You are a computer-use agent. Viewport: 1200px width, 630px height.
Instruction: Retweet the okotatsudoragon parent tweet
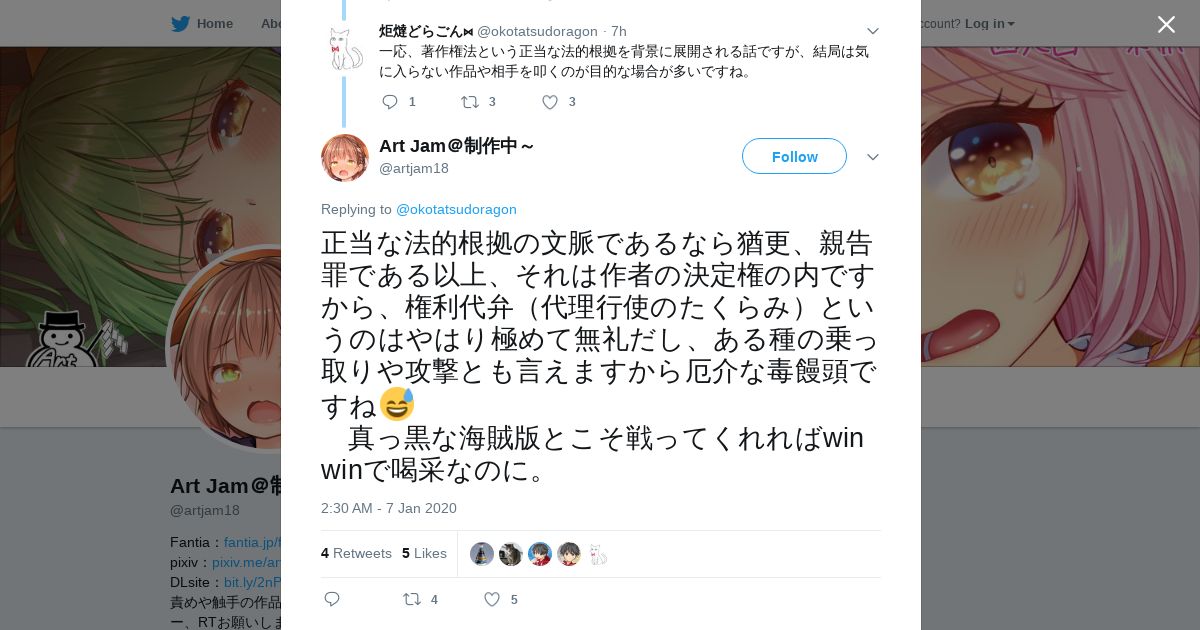470,101
